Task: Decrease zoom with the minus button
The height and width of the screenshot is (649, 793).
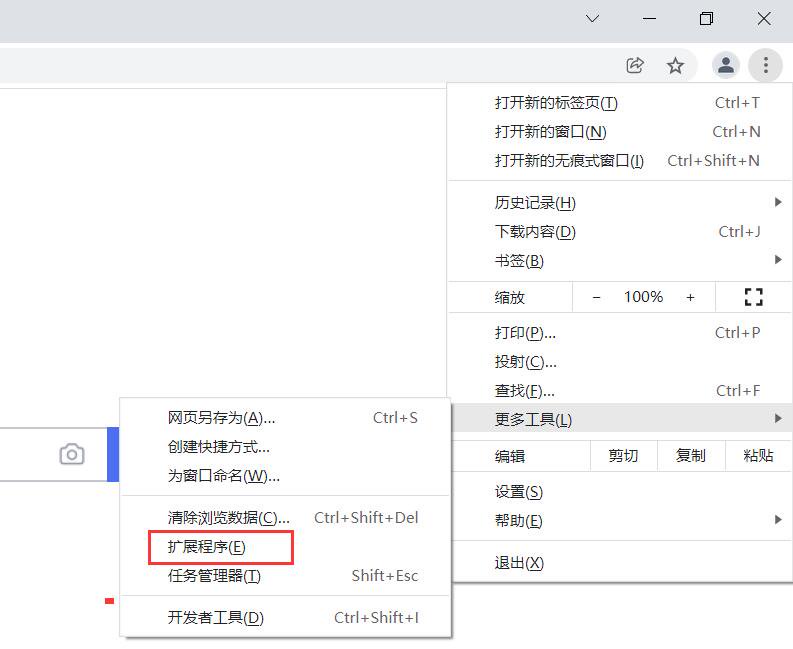Action: [596, 297]
